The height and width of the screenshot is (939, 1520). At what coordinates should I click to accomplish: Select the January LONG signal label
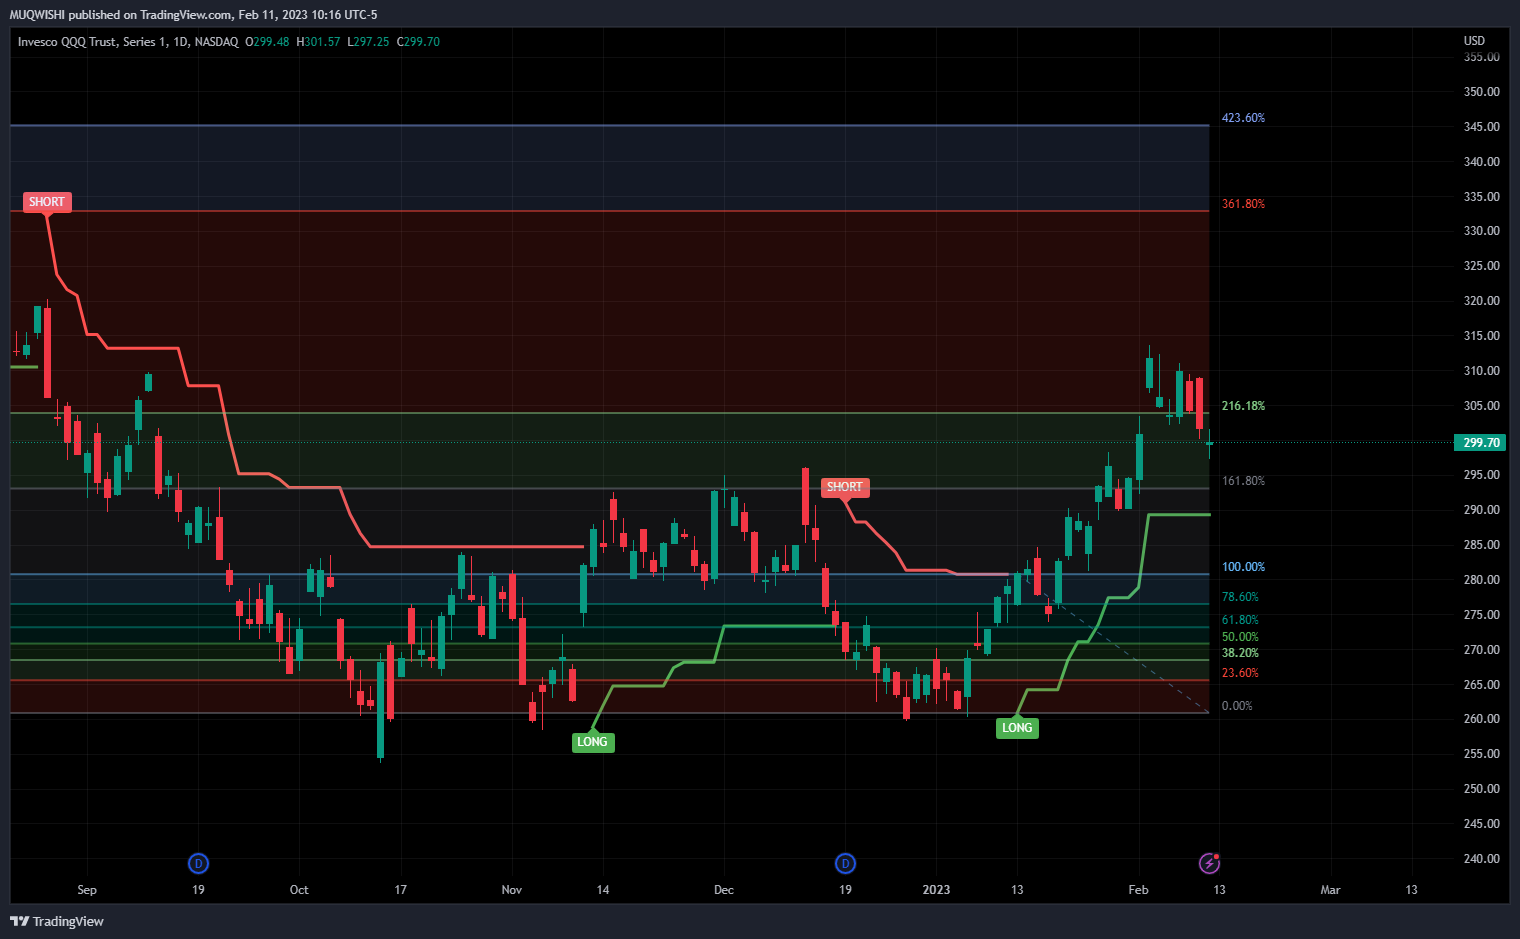[x=1017, y=728]
